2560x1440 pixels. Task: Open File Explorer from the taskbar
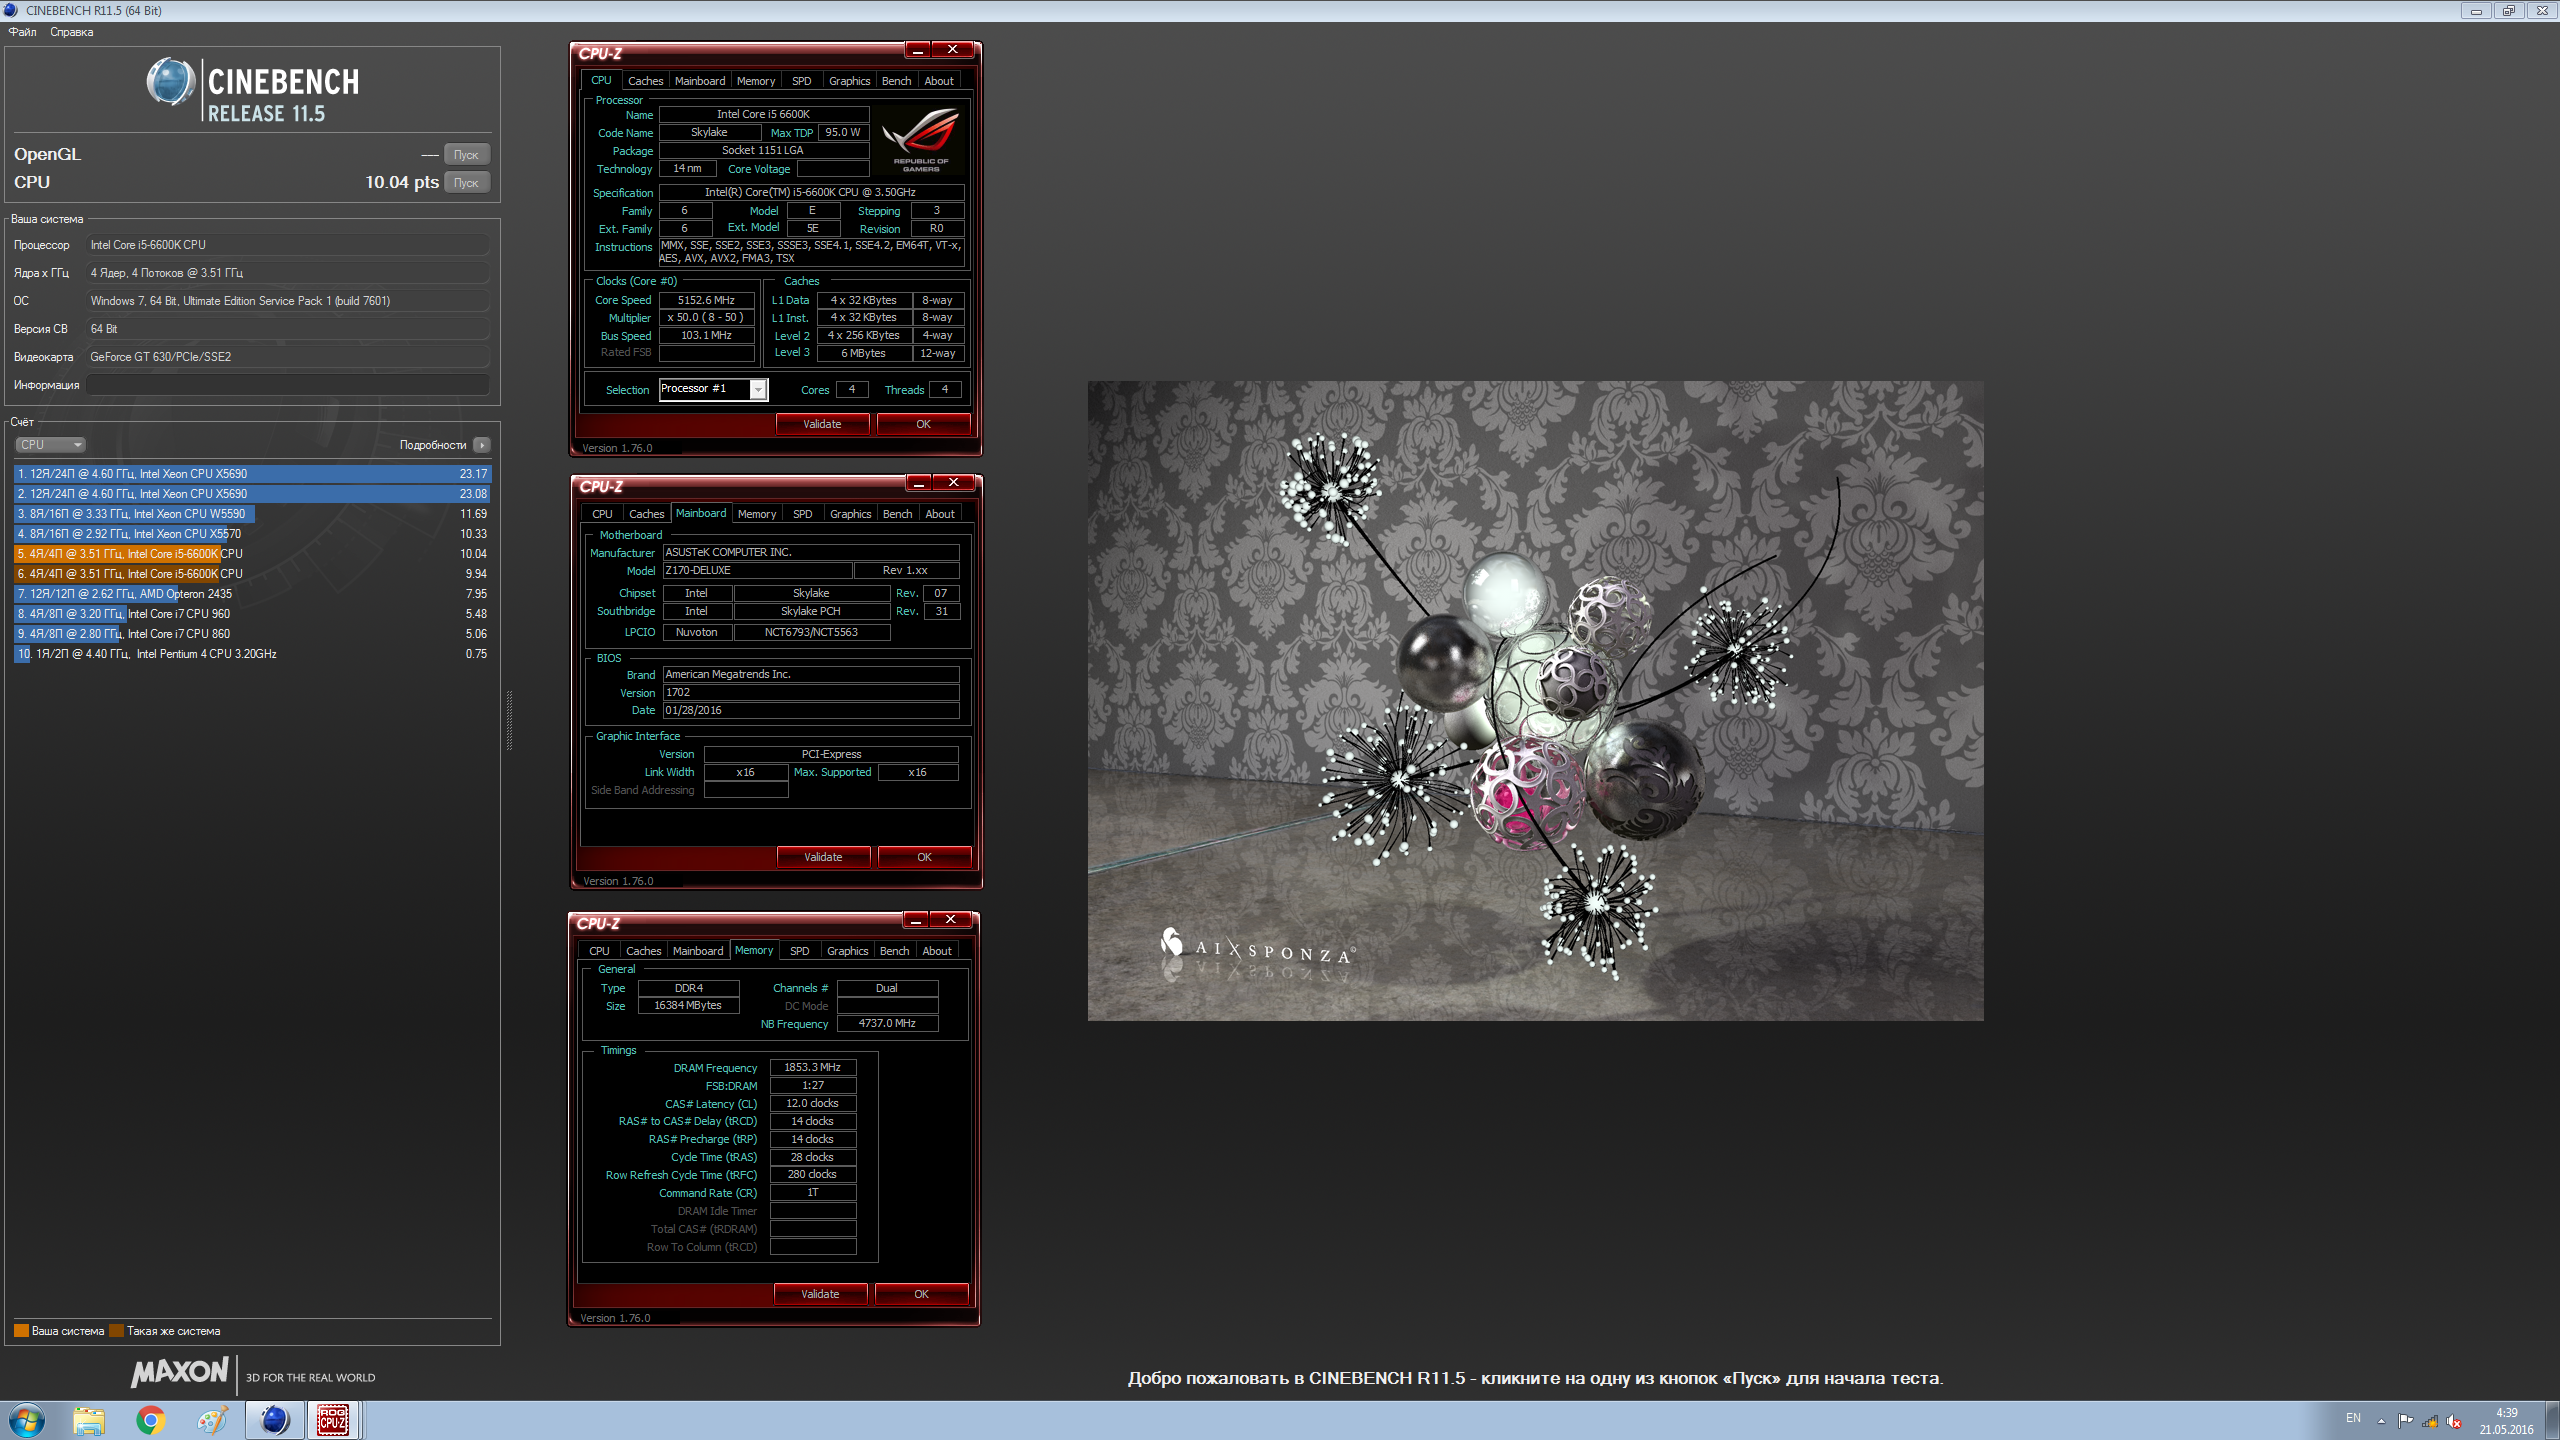[x=89, y=1420]
